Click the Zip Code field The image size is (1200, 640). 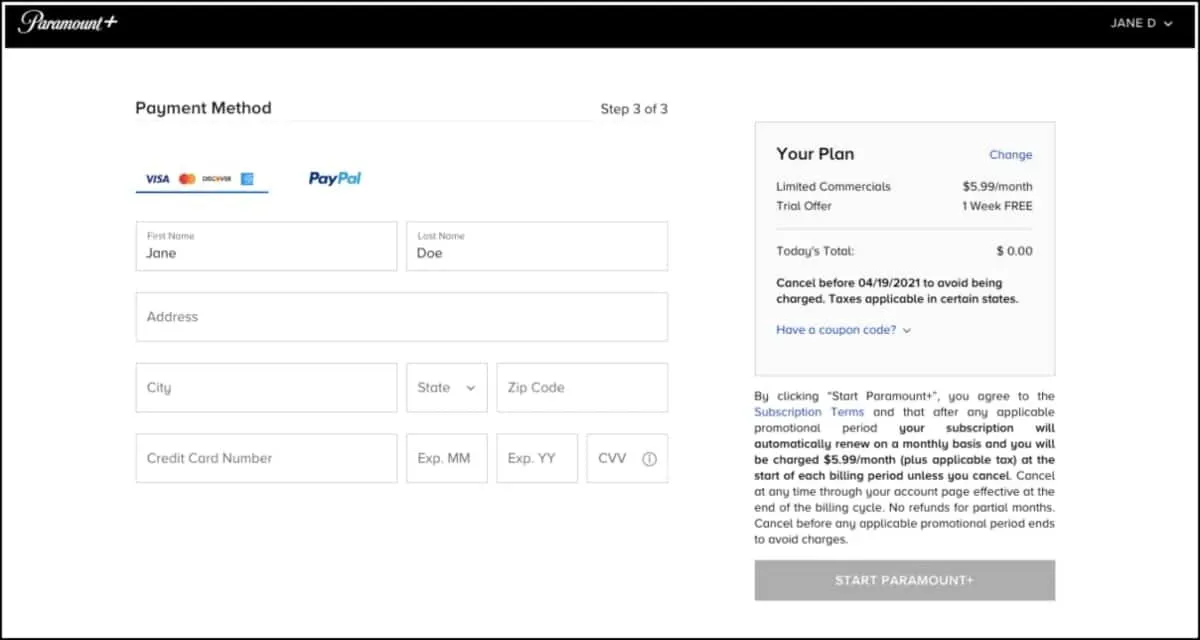click(x=581, y=387)
